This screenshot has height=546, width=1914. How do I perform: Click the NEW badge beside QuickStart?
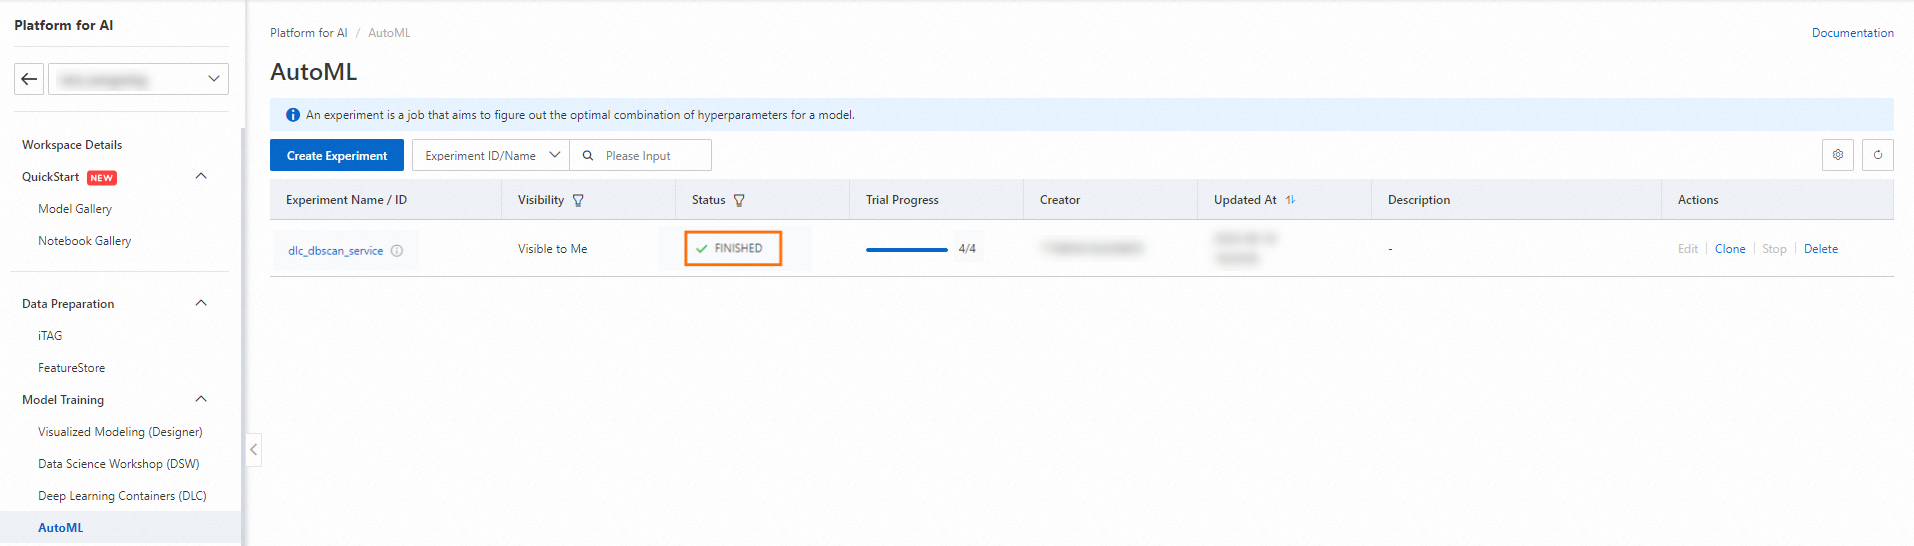click(102, 178)
